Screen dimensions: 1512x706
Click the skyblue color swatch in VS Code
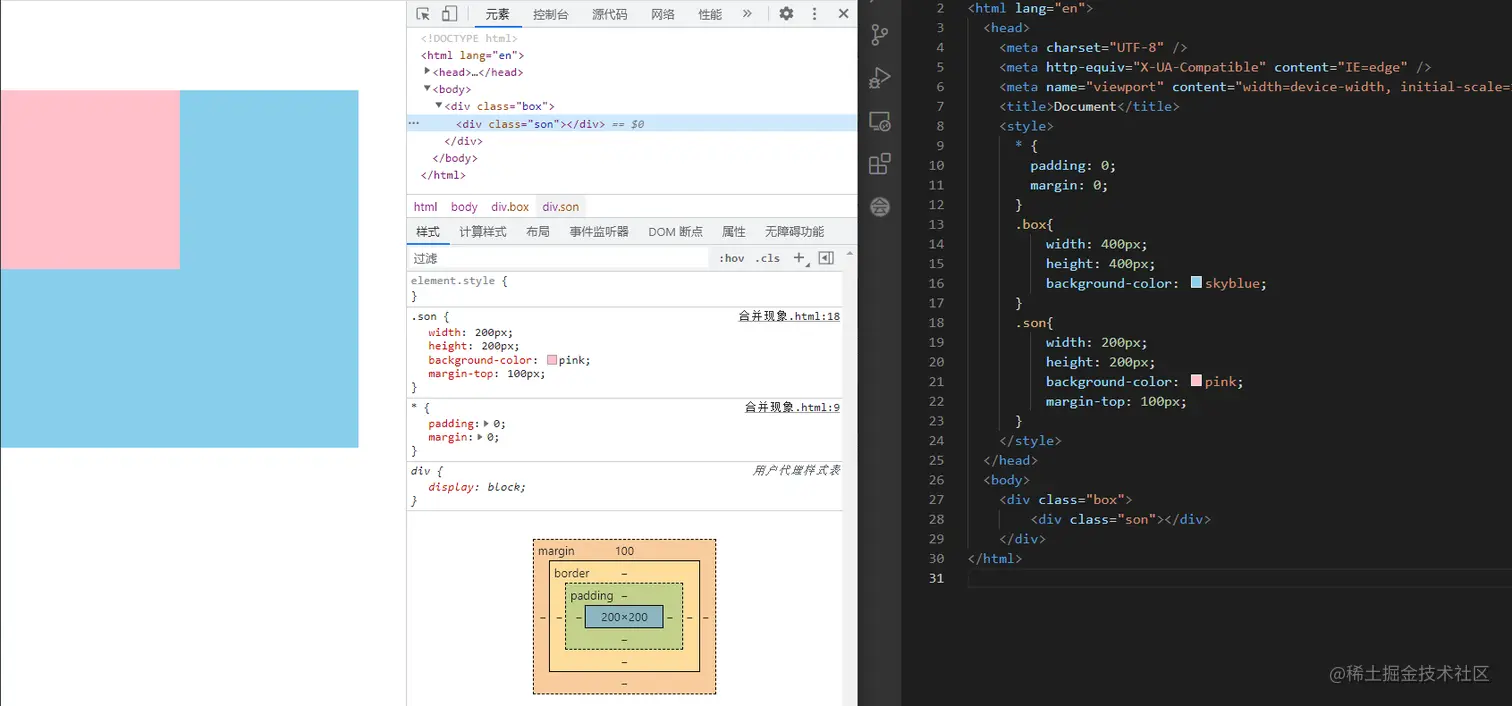(x=1196, y=283)
